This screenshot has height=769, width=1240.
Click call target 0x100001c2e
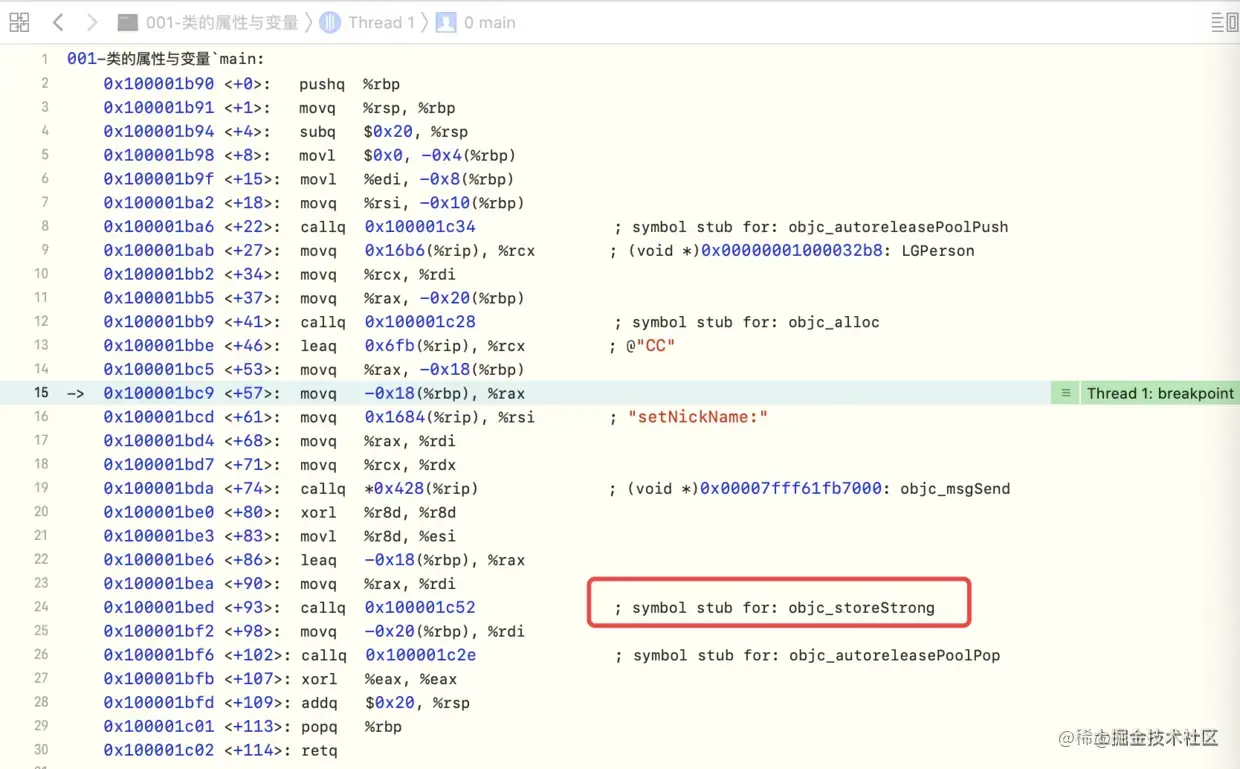[x=421, y=656]
